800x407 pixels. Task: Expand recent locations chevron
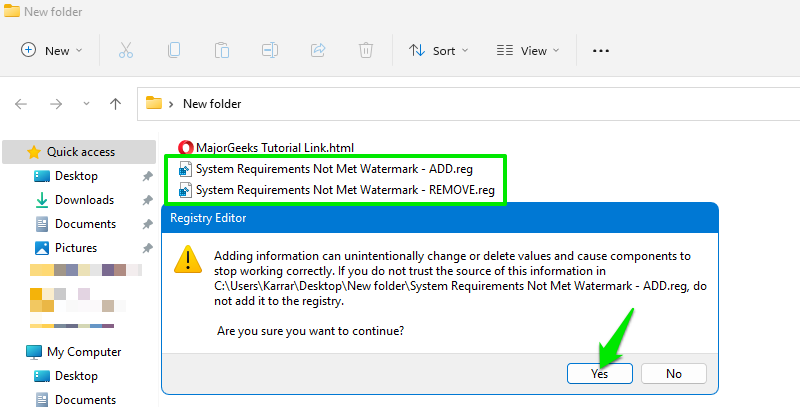86,104
